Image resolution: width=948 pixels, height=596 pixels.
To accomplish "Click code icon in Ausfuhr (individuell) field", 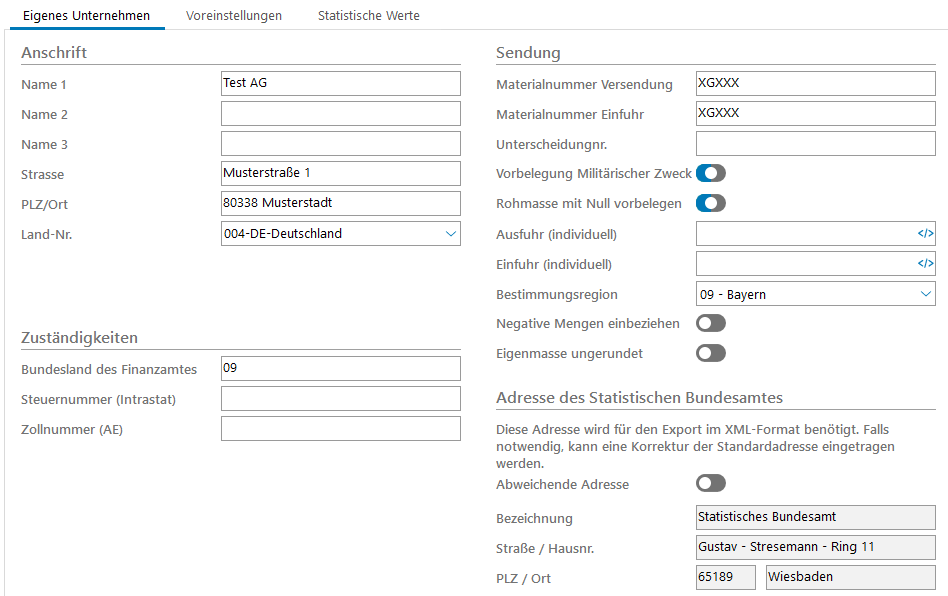I will point(925,234).
